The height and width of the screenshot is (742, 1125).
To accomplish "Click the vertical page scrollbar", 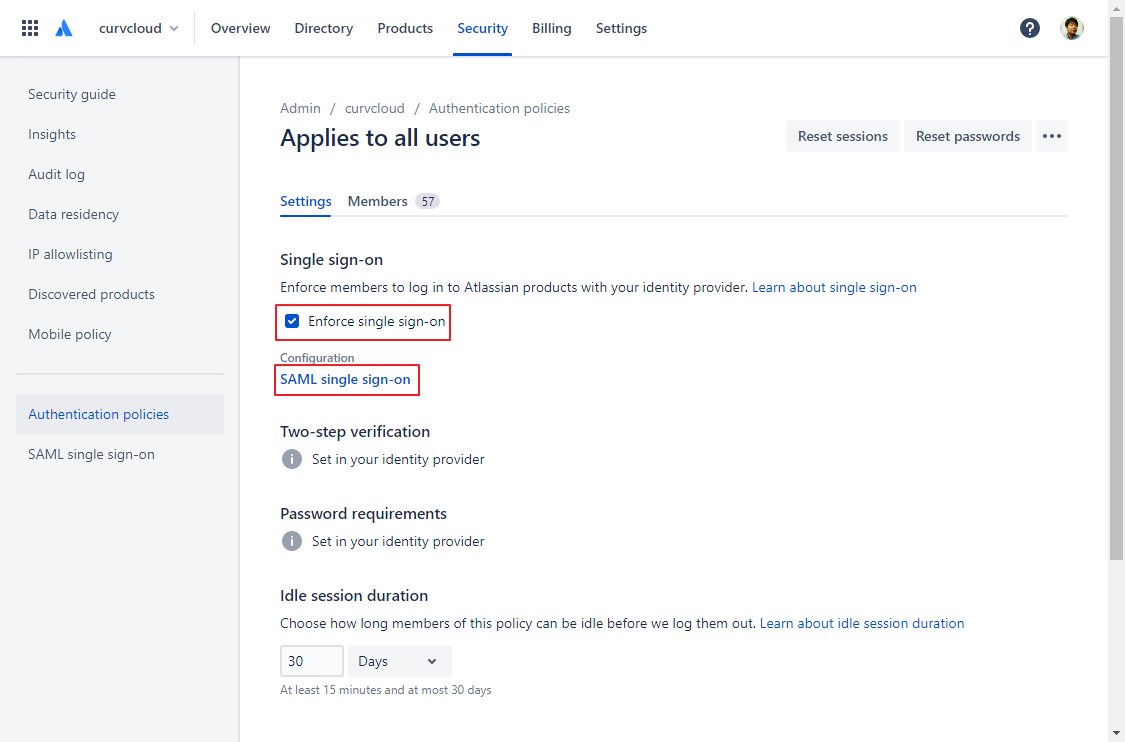I will click(x=1116, y=287).
